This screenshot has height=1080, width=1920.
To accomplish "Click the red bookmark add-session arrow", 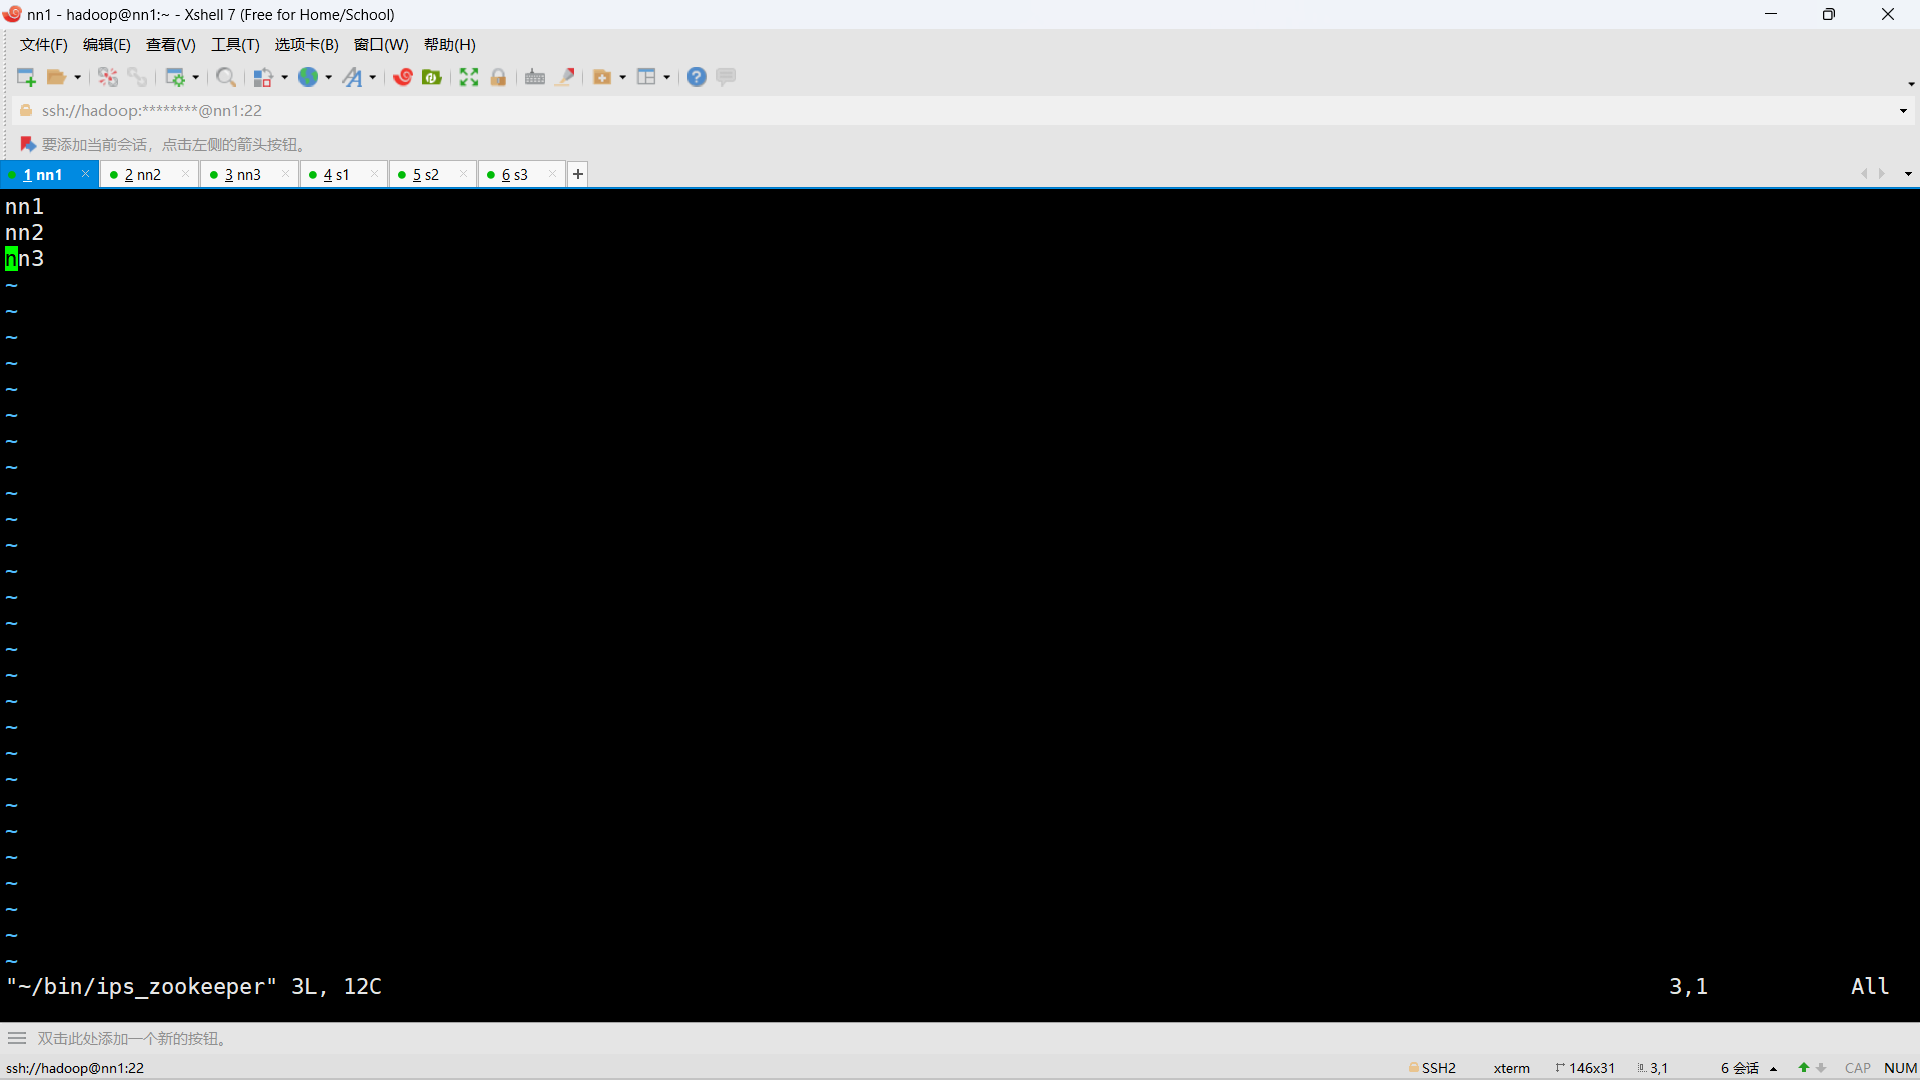I will (28, 144).
